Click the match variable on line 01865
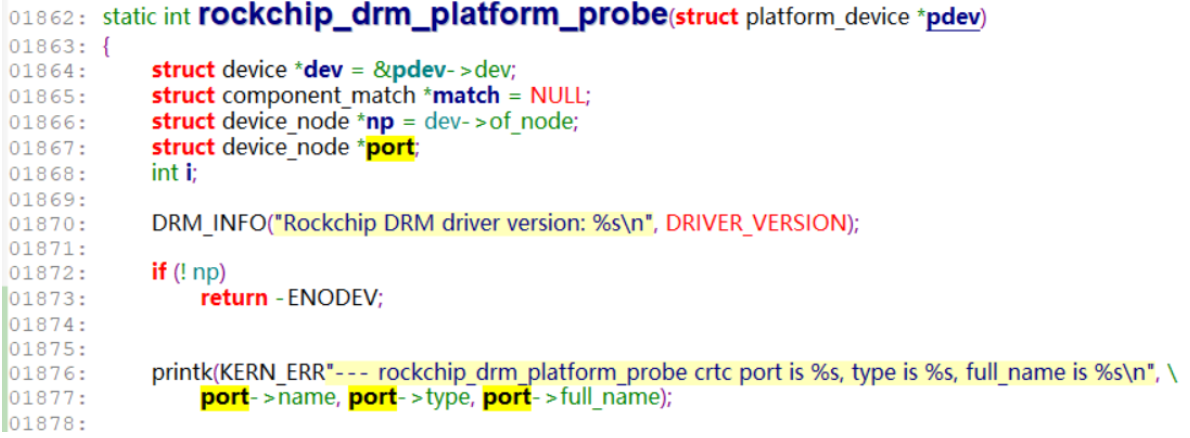This screenshot has height=438, width=1190. (466, 96)
